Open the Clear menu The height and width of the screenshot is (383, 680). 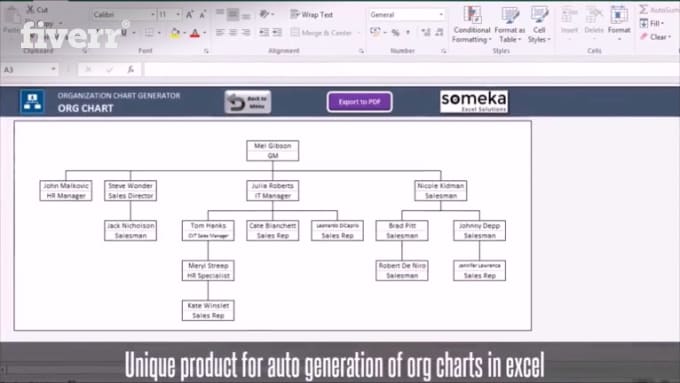pyautogui.click(x=656, y=37)
